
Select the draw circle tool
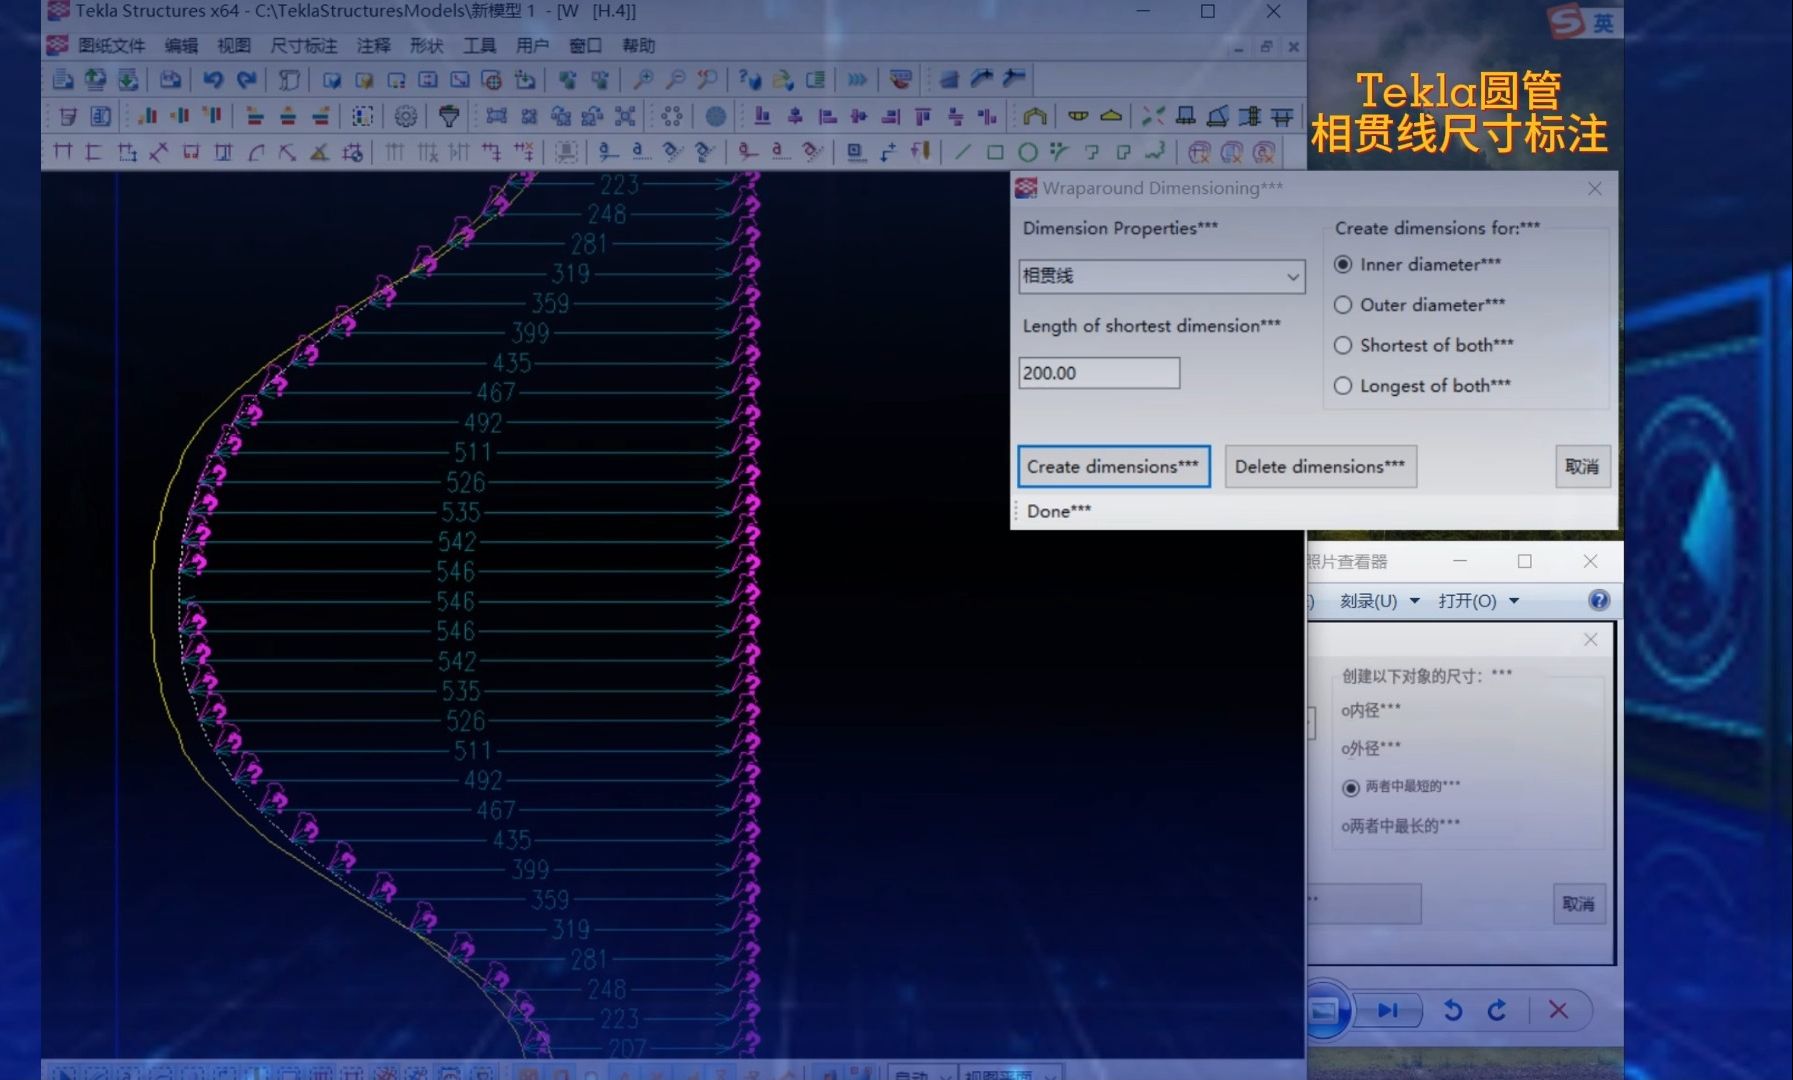[1027, 152]
